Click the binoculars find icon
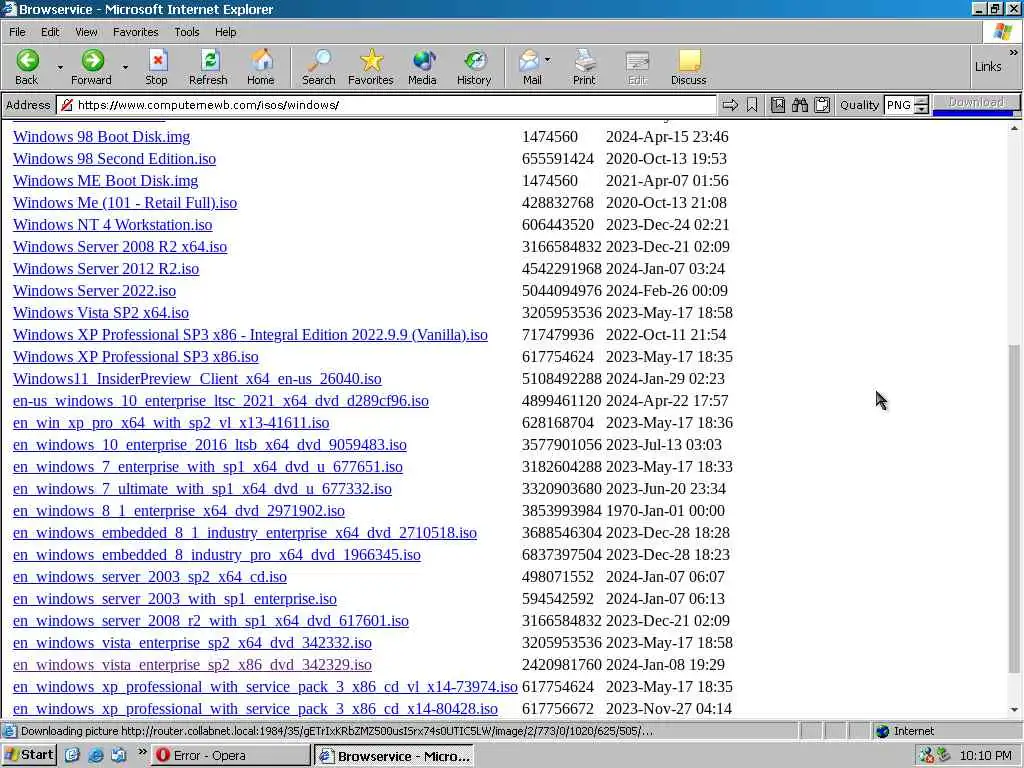This screenshot has width=1024, height=768. 800,104
